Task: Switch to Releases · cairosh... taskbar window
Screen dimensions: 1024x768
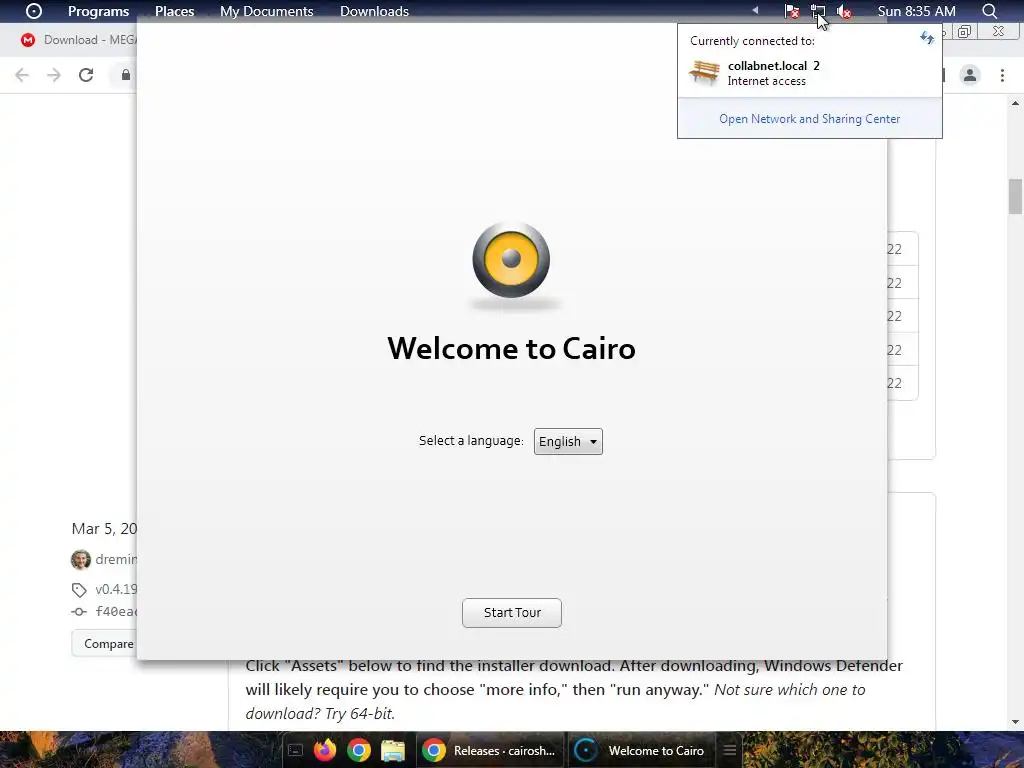Action: pos(491,750)
